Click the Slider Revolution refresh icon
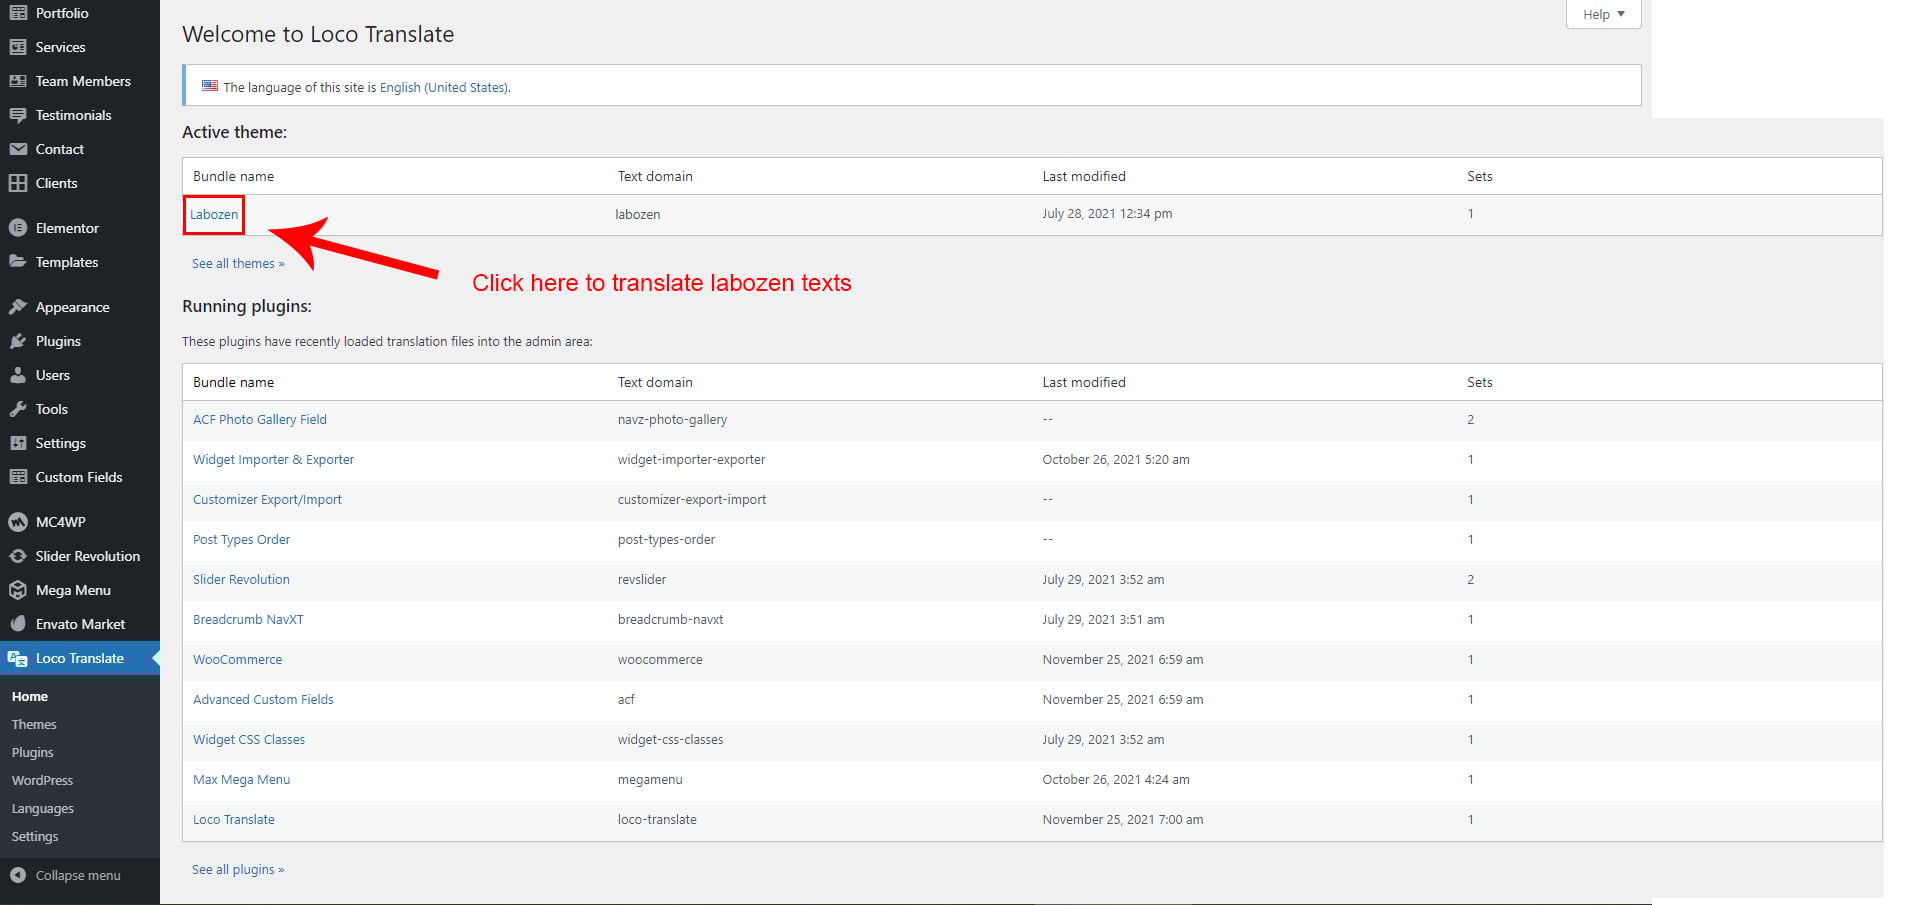 [18, 556]
